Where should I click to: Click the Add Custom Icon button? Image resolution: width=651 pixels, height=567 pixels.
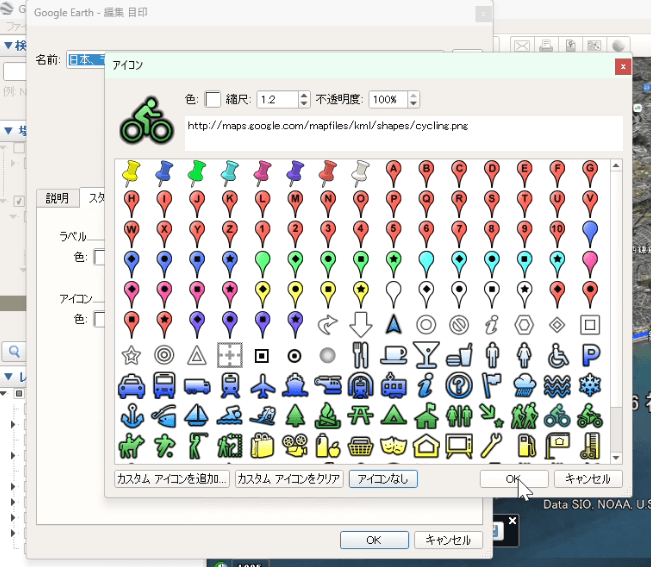click(172, 479)
